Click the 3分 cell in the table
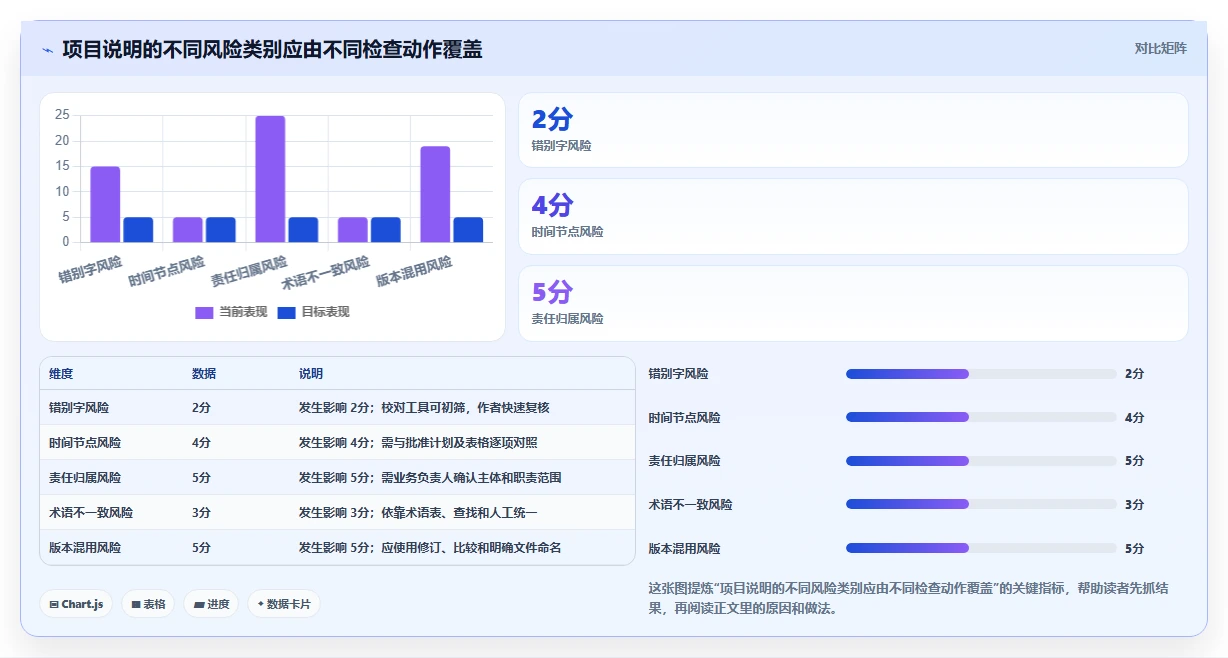Screen dimensions: 1228x658 (x=201, y=512)
